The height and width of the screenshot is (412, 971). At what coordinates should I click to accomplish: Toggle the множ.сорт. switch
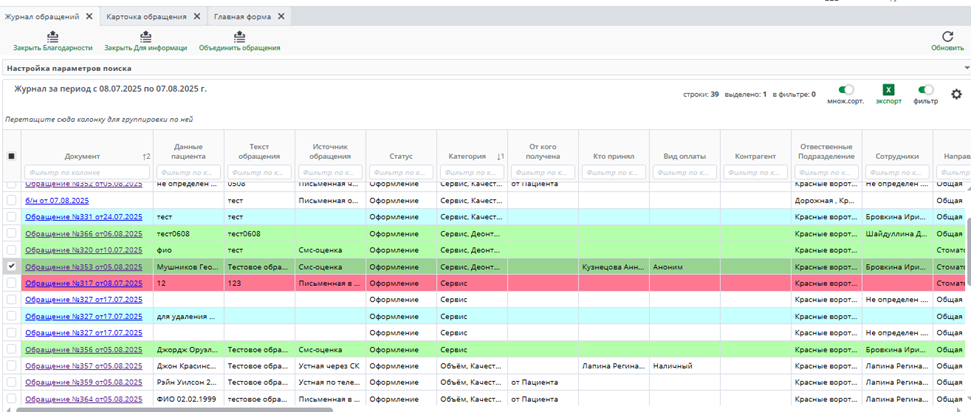(x=845, y=90)
